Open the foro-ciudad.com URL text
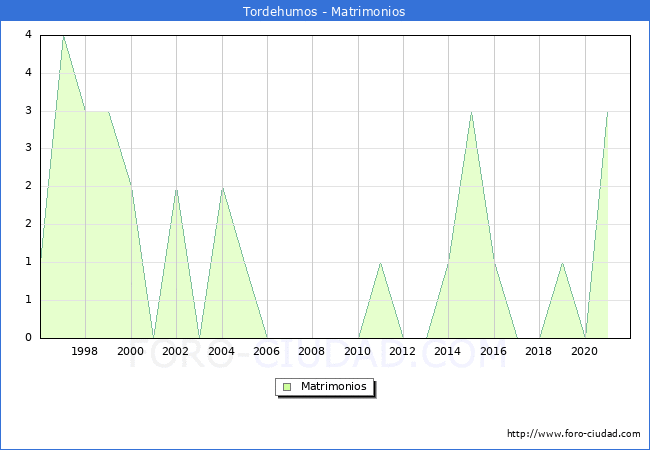Viewport: 650px width, 450px height. click(574, 433)
